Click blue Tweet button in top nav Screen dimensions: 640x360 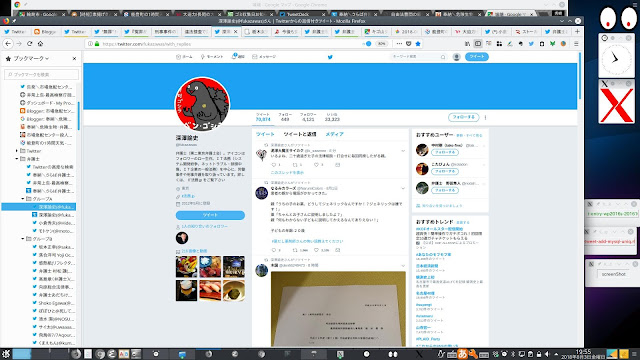tap(476, 57)
